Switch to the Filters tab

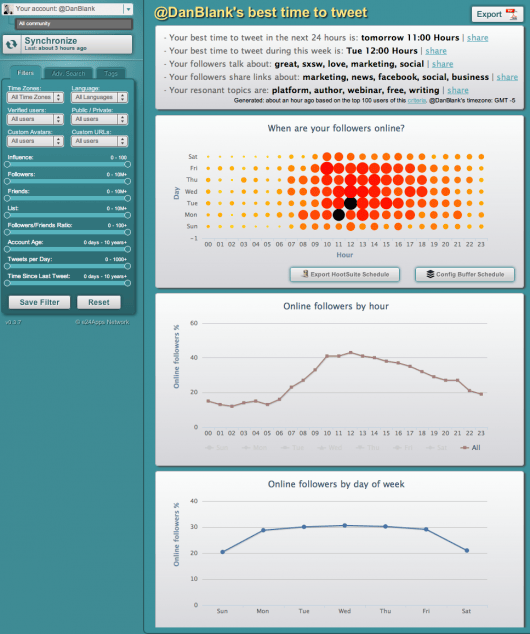tap(25, 73)
